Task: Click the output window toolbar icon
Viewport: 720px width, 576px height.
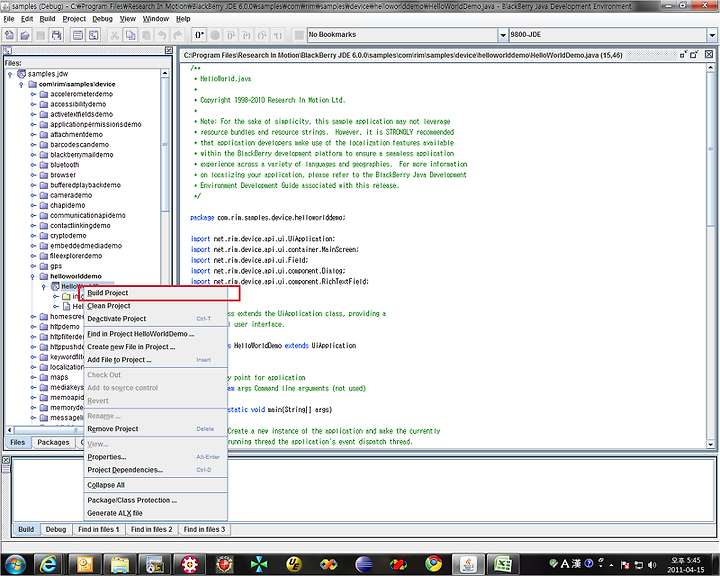Action: (78, 35)
